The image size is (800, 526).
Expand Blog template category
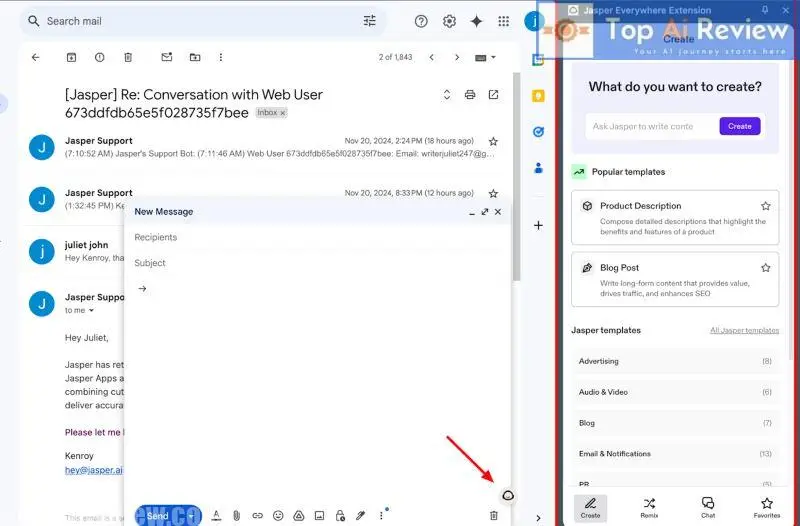675,423
